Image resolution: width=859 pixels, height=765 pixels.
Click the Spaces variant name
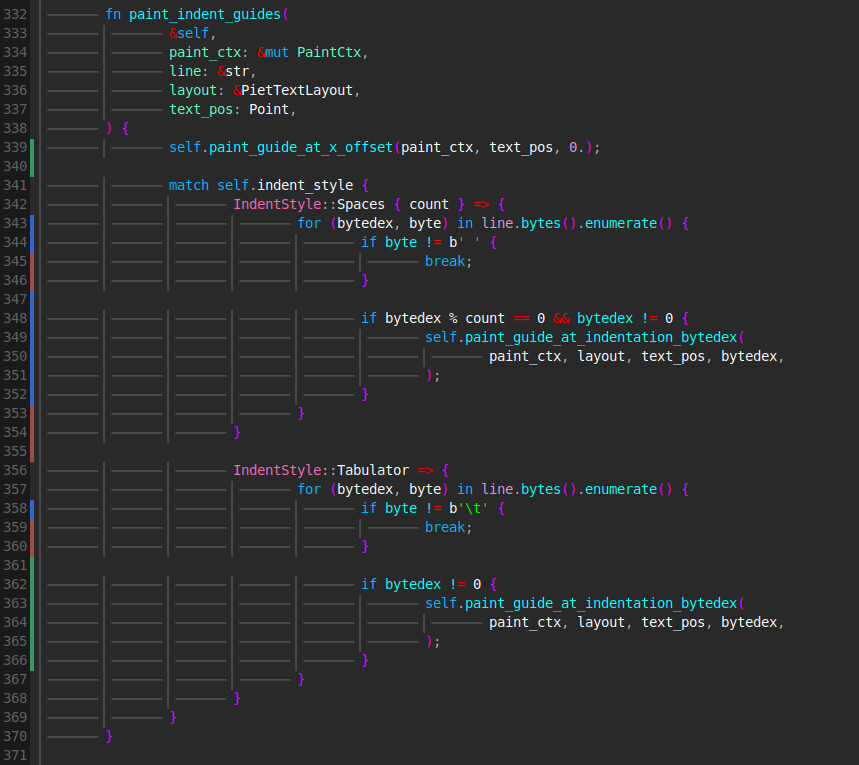361,204
